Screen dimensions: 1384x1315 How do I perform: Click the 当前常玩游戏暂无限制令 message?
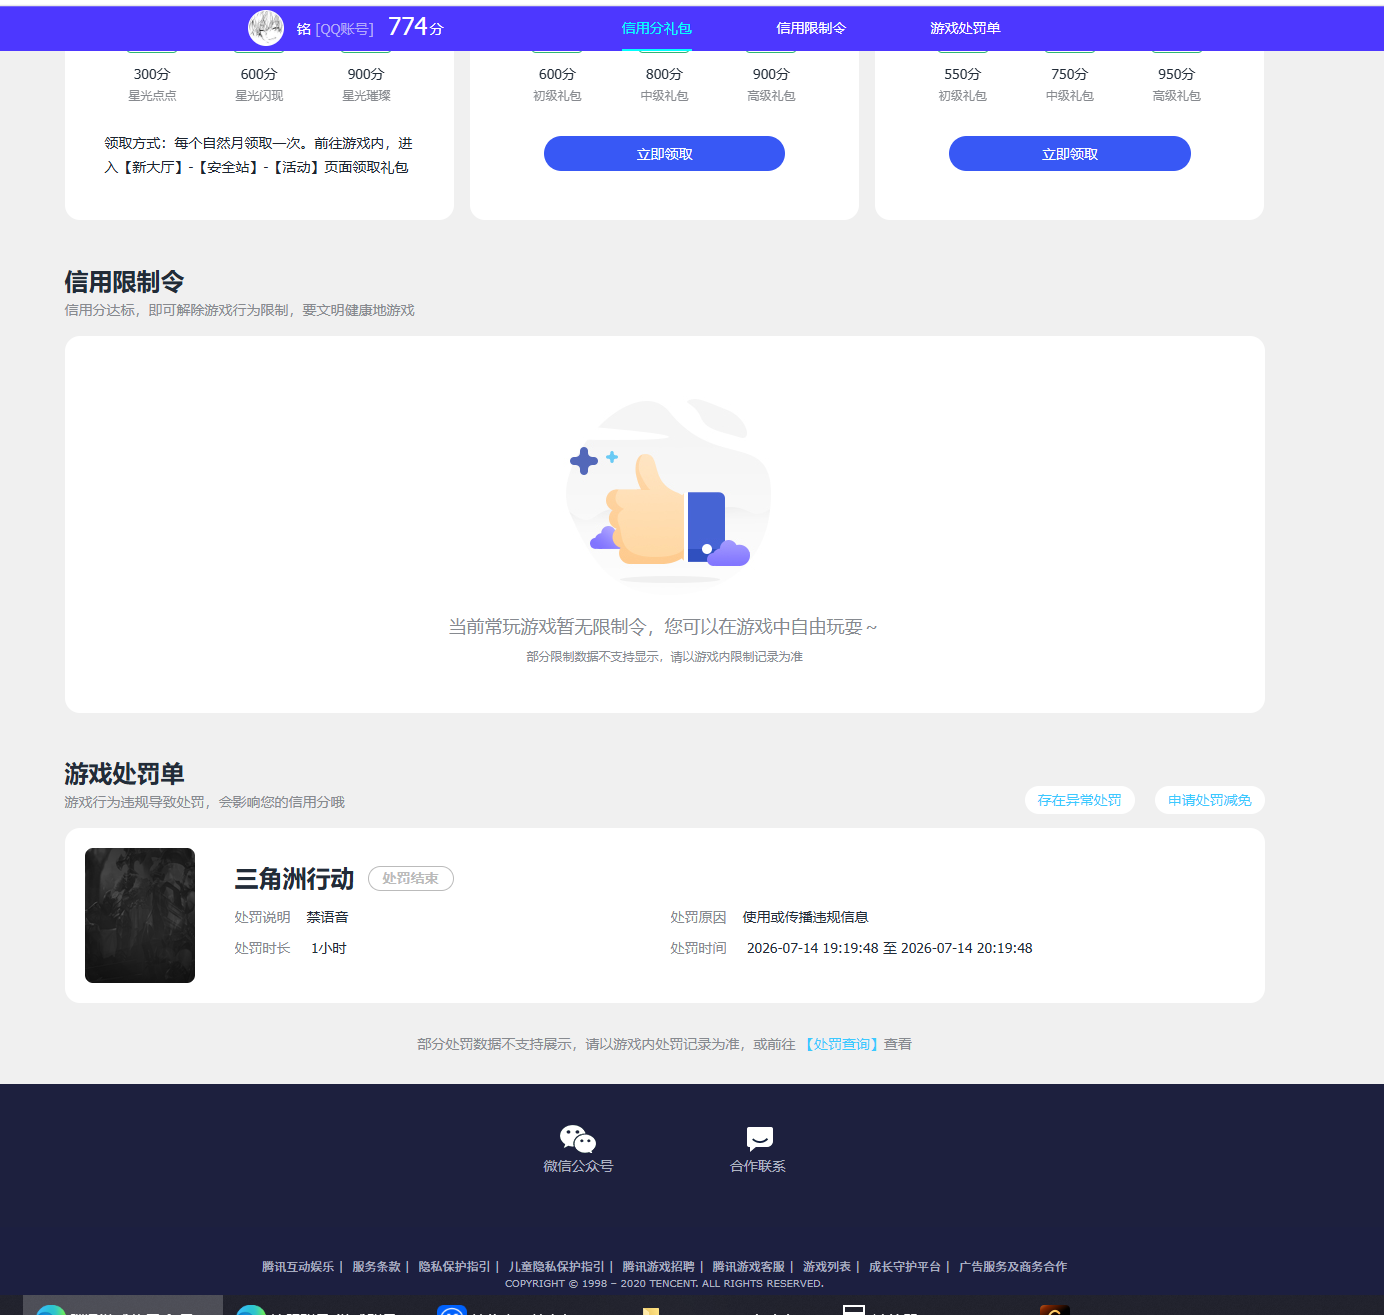tap(663, 627)
